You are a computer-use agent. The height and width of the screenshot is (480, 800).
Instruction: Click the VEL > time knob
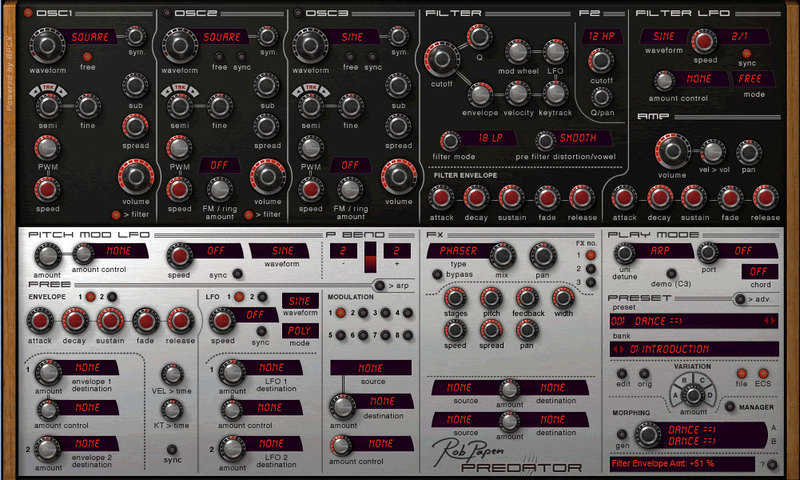click(x=172, y=375)
